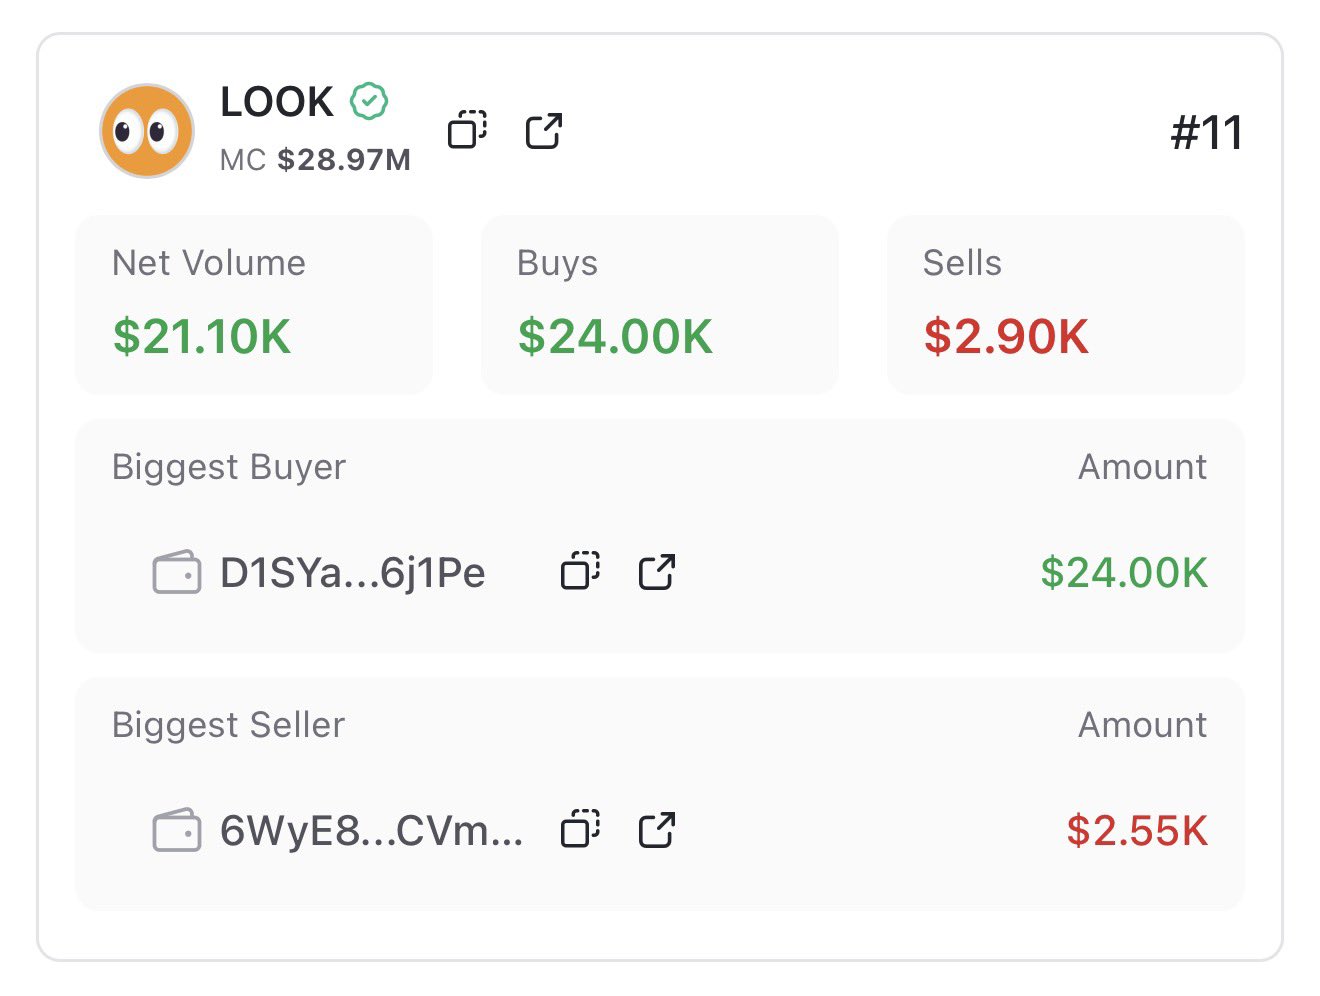Screen dimensions: 1320x996
Task: Copy the biggest buyer wallet address
Action: (x=580, y=572)
